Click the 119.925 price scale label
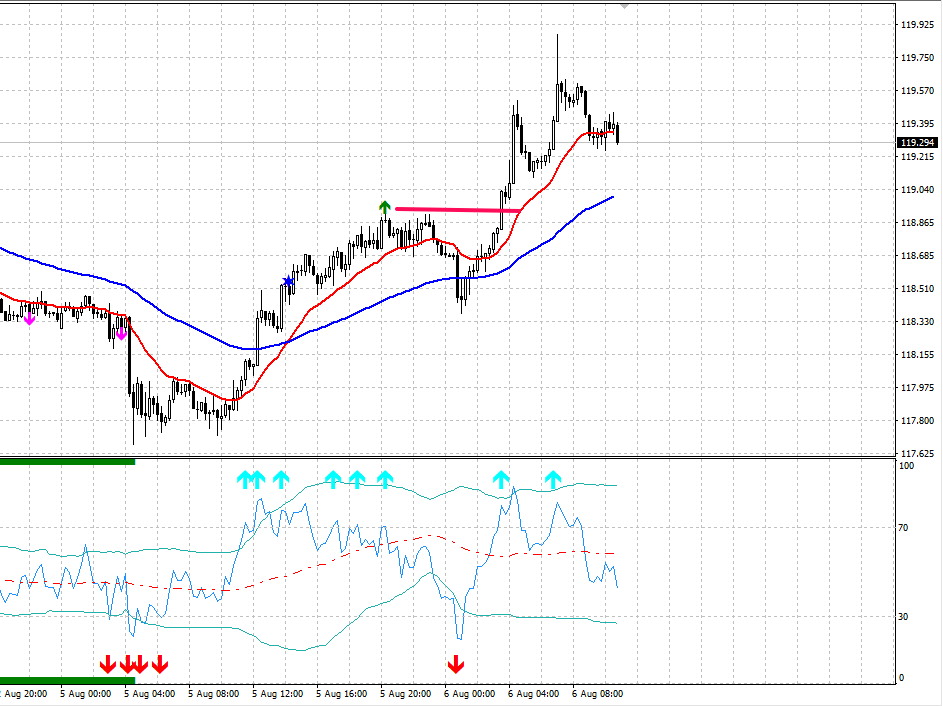The image size is (943, 706). 917,24
